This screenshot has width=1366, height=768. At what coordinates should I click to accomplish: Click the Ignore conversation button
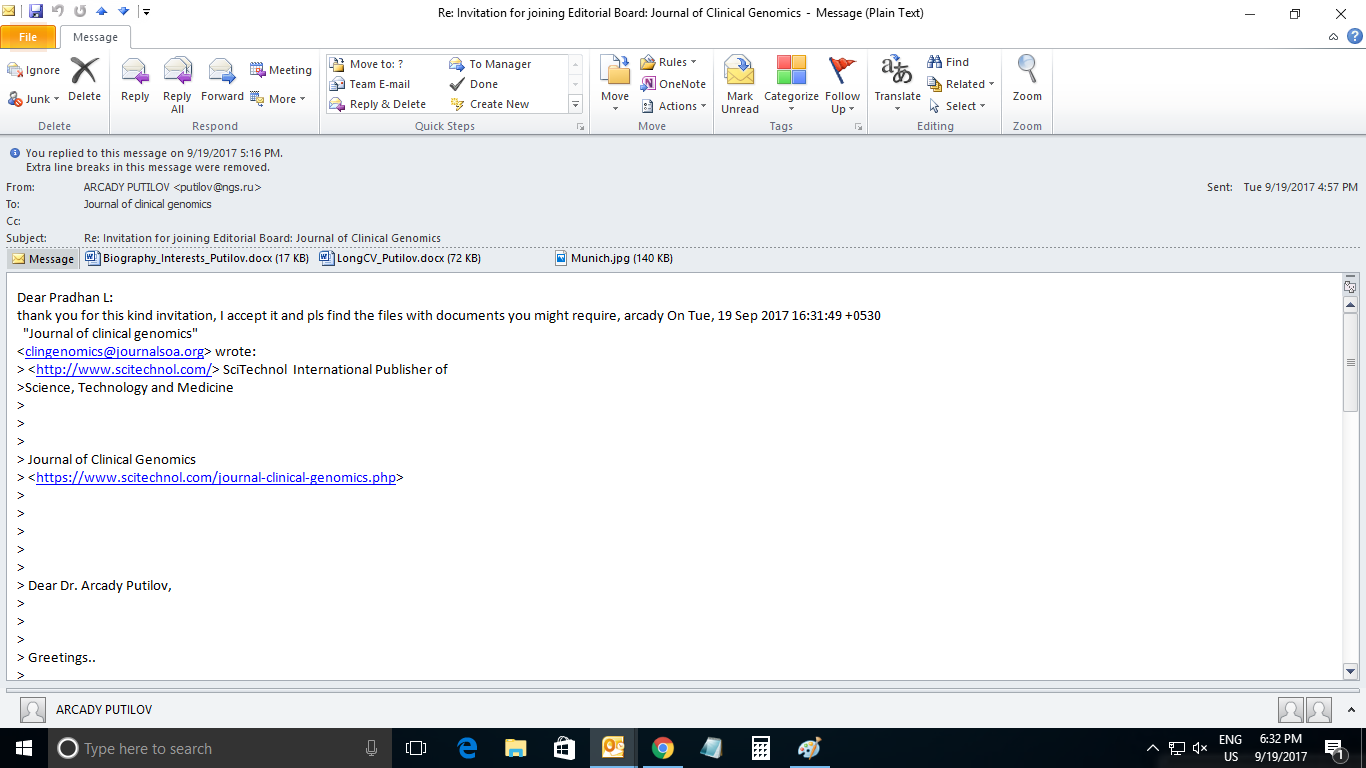pyautogui.click(x=35, y=70)
